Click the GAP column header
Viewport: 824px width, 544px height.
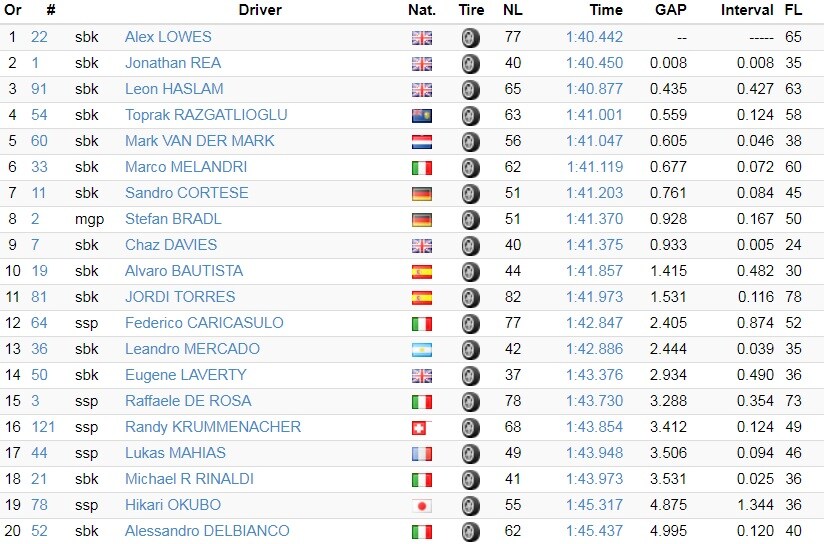point(671,10)
